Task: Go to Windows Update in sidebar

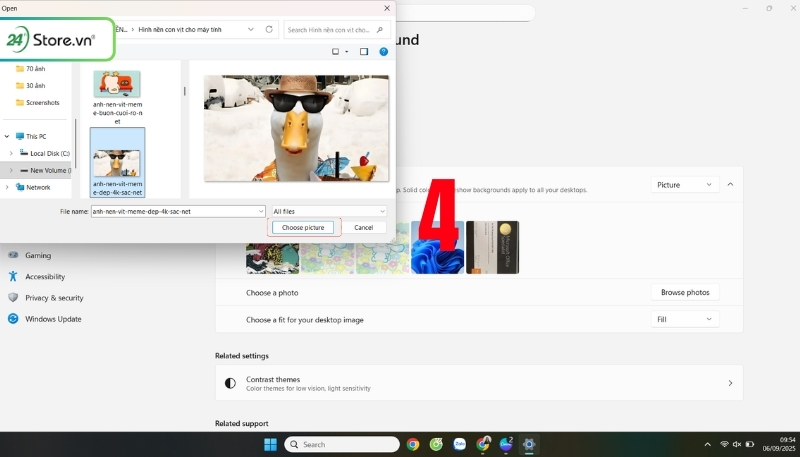Action: 53,319
